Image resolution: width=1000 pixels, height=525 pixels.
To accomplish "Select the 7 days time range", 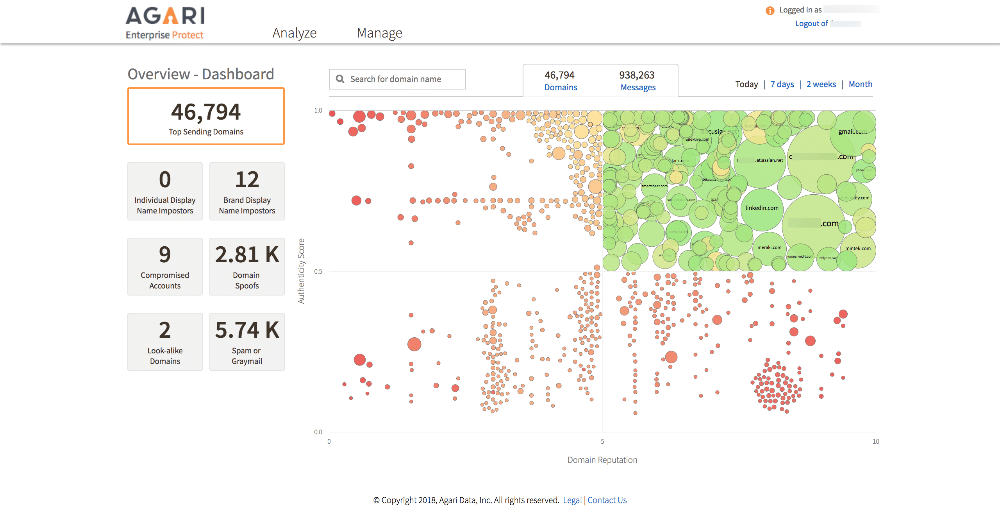I will point(782,84).
